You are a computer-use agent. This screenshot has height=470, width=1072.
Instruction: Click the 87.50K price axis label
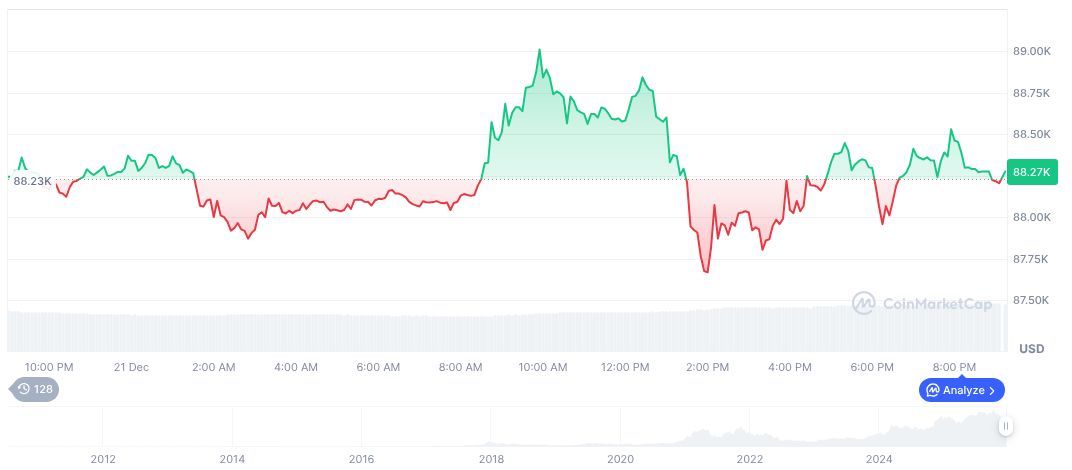(x=1031, y=300)
